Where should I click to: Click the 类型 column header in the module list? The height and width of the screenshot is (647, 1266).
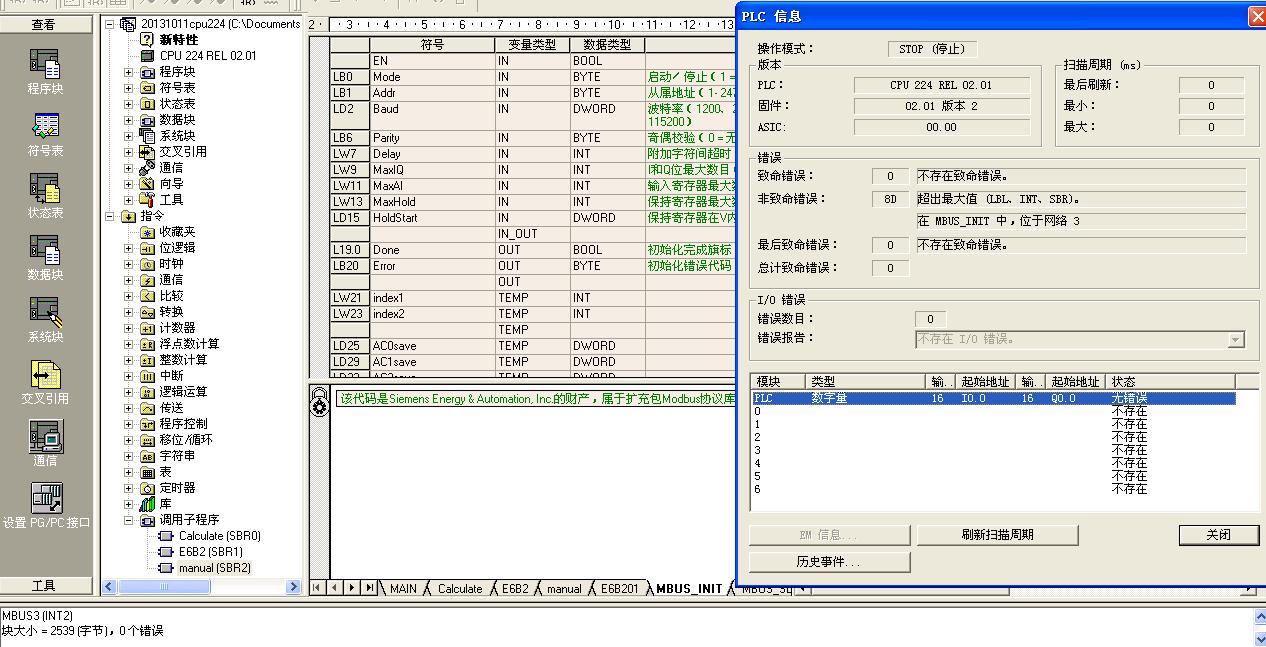coord(867,381)
